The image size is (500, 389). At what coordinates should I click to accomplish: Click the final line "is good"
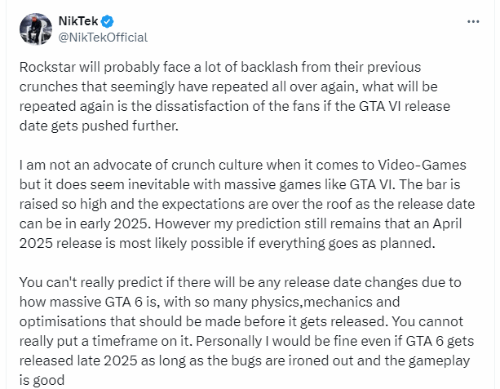coord(42,380)
